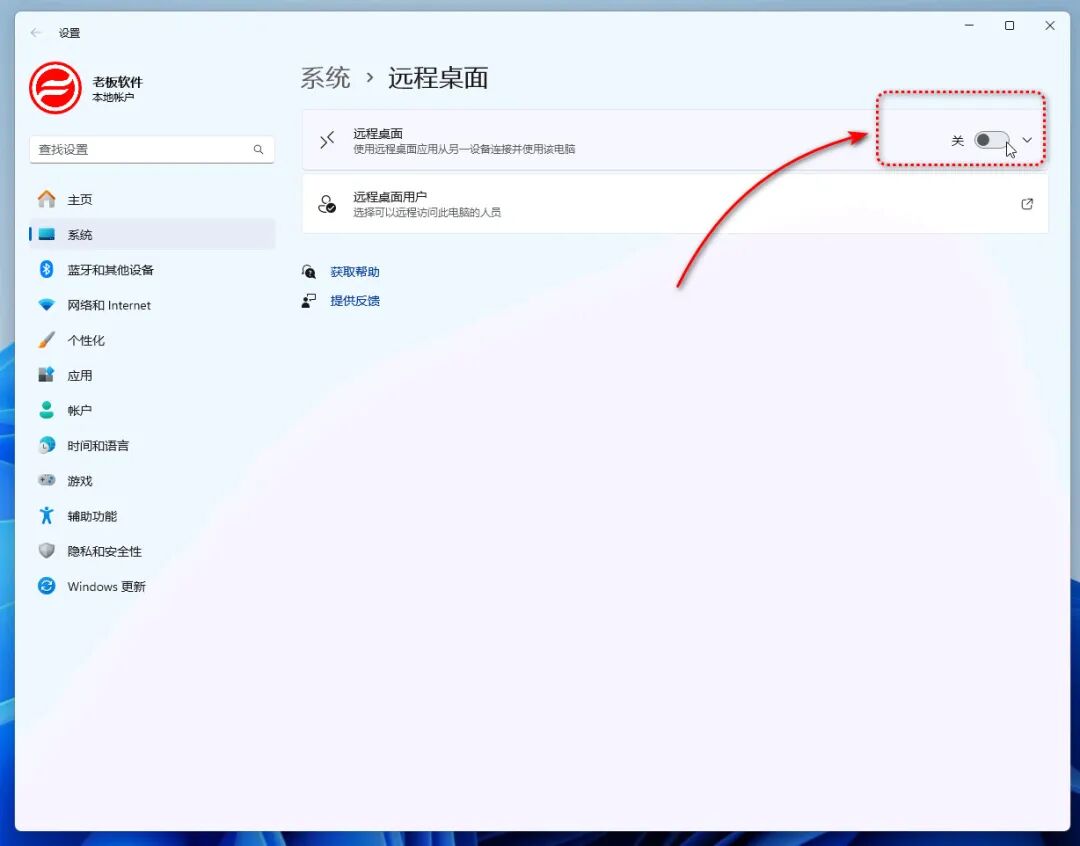The image size is (1080, 846).
Task: Enable the 远程桌面 toggle switch
Action: click(x=991, y=141)
